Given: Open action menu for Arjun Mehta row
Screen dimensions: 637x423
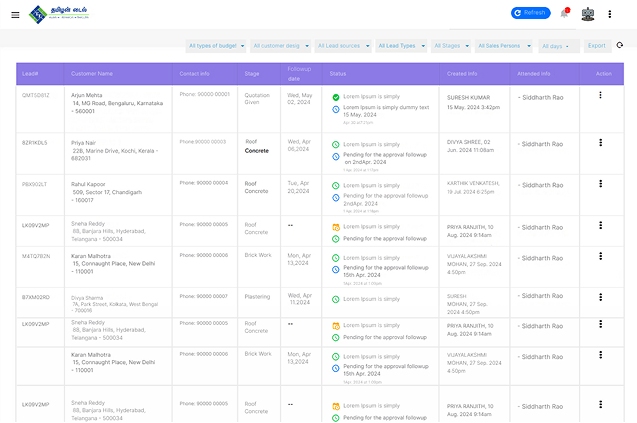Looking at the screenshot, I should (600, 95).
